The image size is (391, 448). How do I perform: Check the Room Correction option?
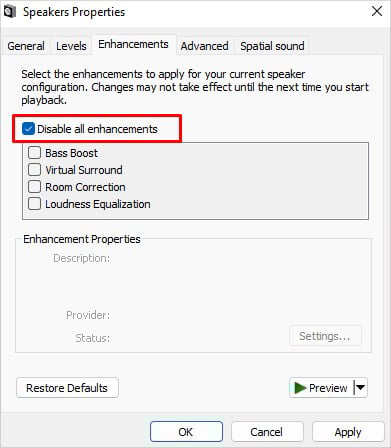(x=34, y=187)
